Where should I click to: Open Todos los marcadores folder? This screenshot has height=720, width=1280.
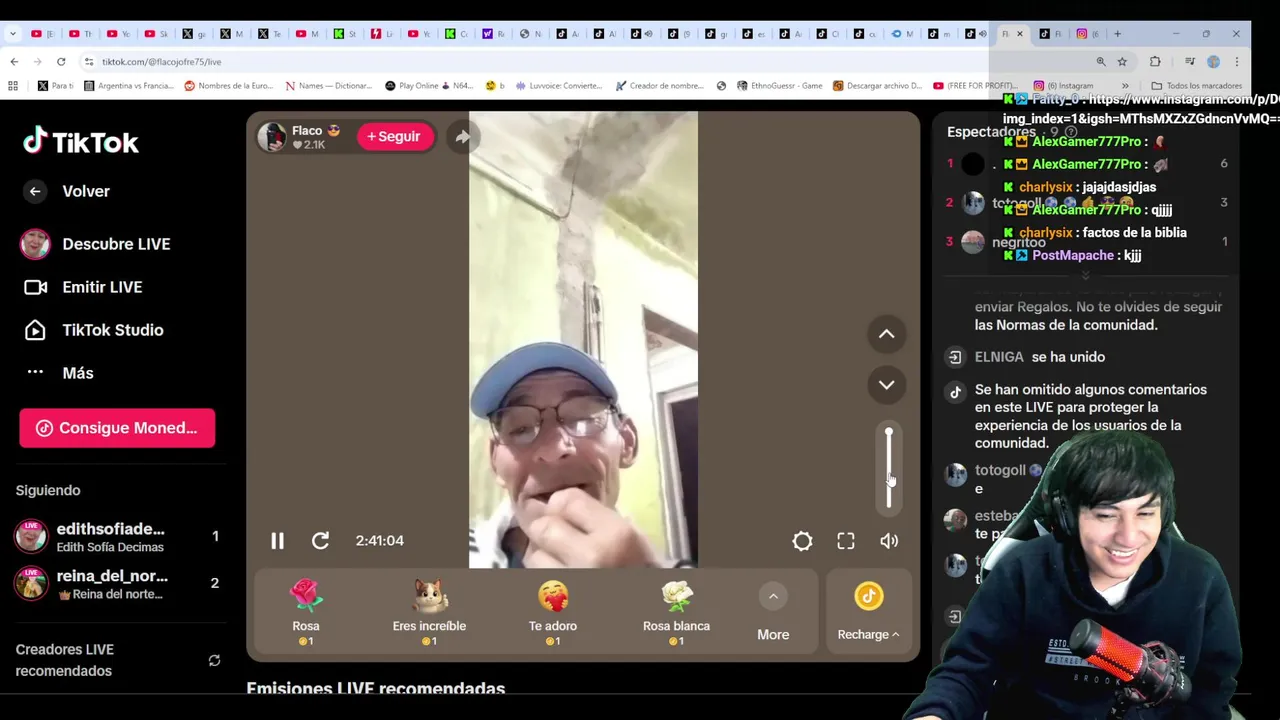[x=1196, y=86]
